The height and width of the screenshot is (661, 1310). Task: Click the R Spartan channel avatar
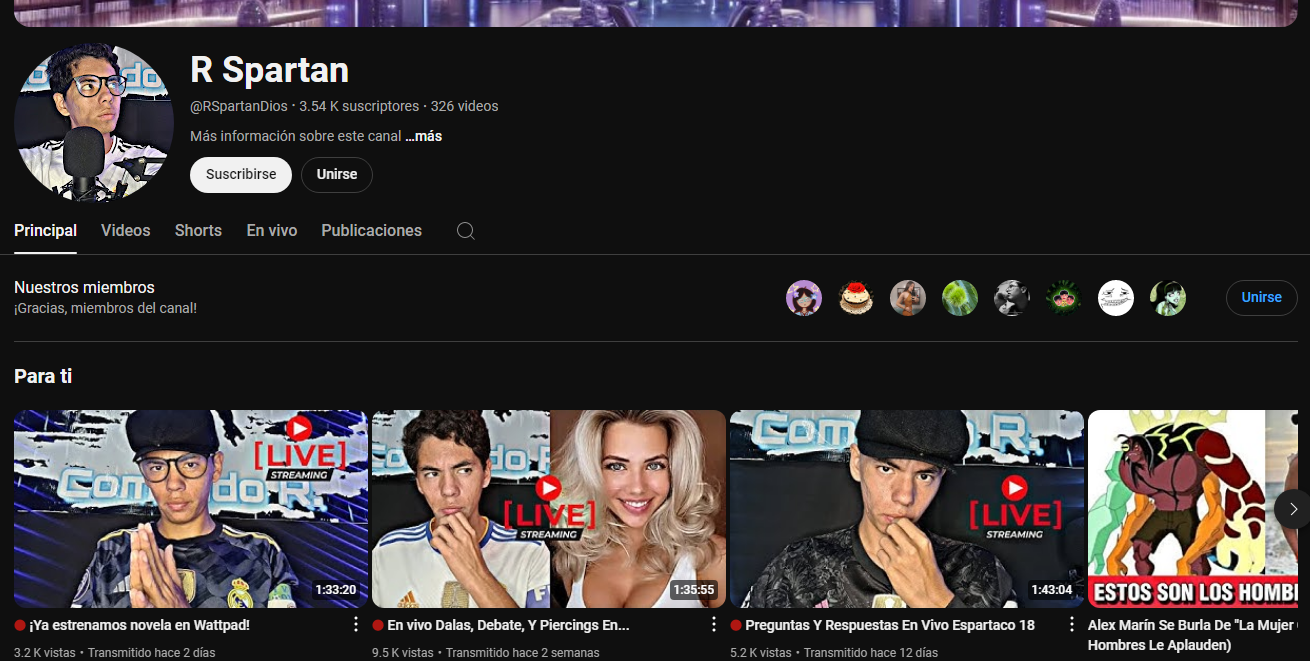point(94,122)
